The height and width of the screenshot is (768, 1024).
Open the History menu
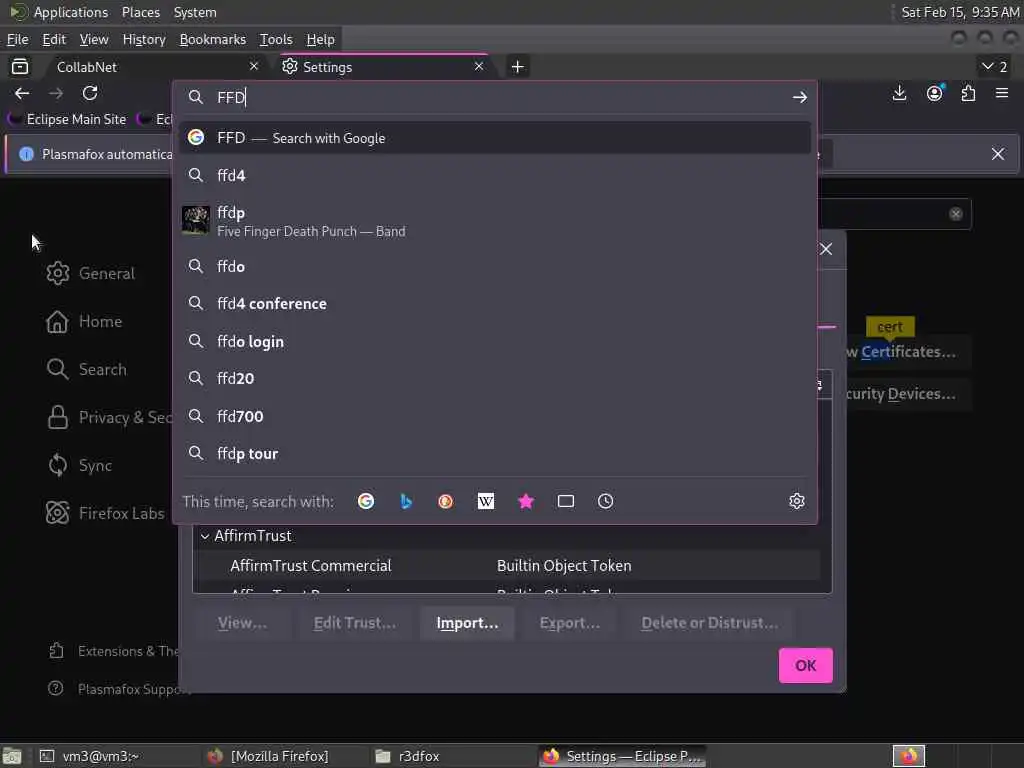(x=144, y=40)
